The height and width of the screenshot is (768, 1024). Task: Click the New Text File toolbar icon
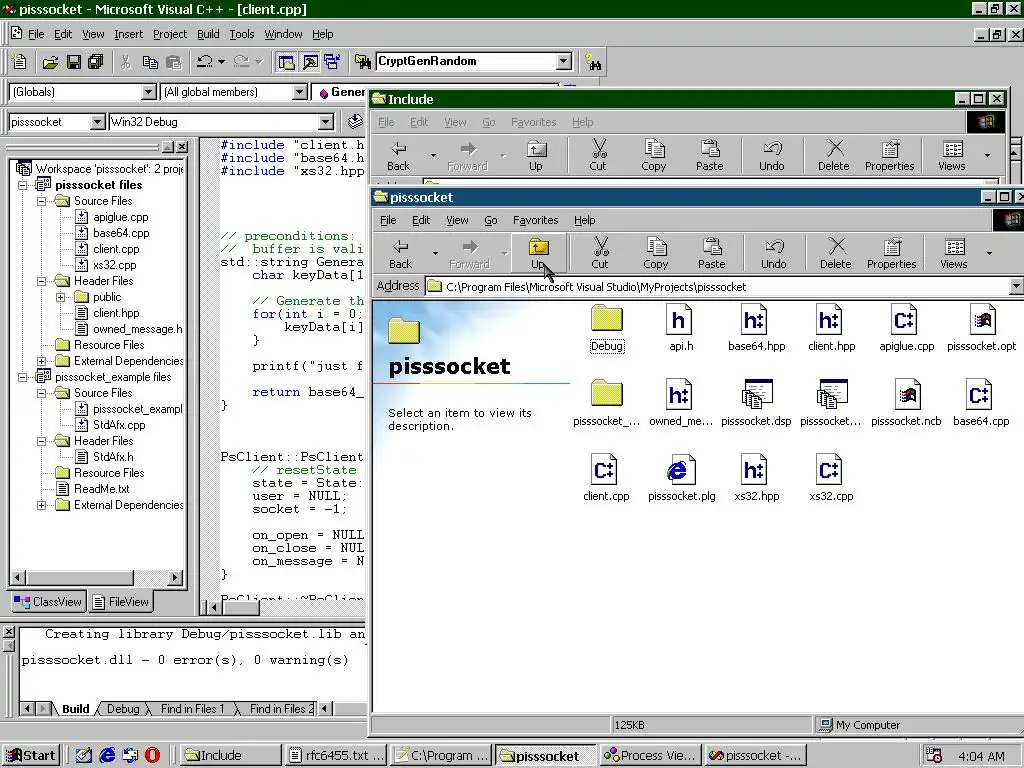pyautogui.click(x=20, y=62)
